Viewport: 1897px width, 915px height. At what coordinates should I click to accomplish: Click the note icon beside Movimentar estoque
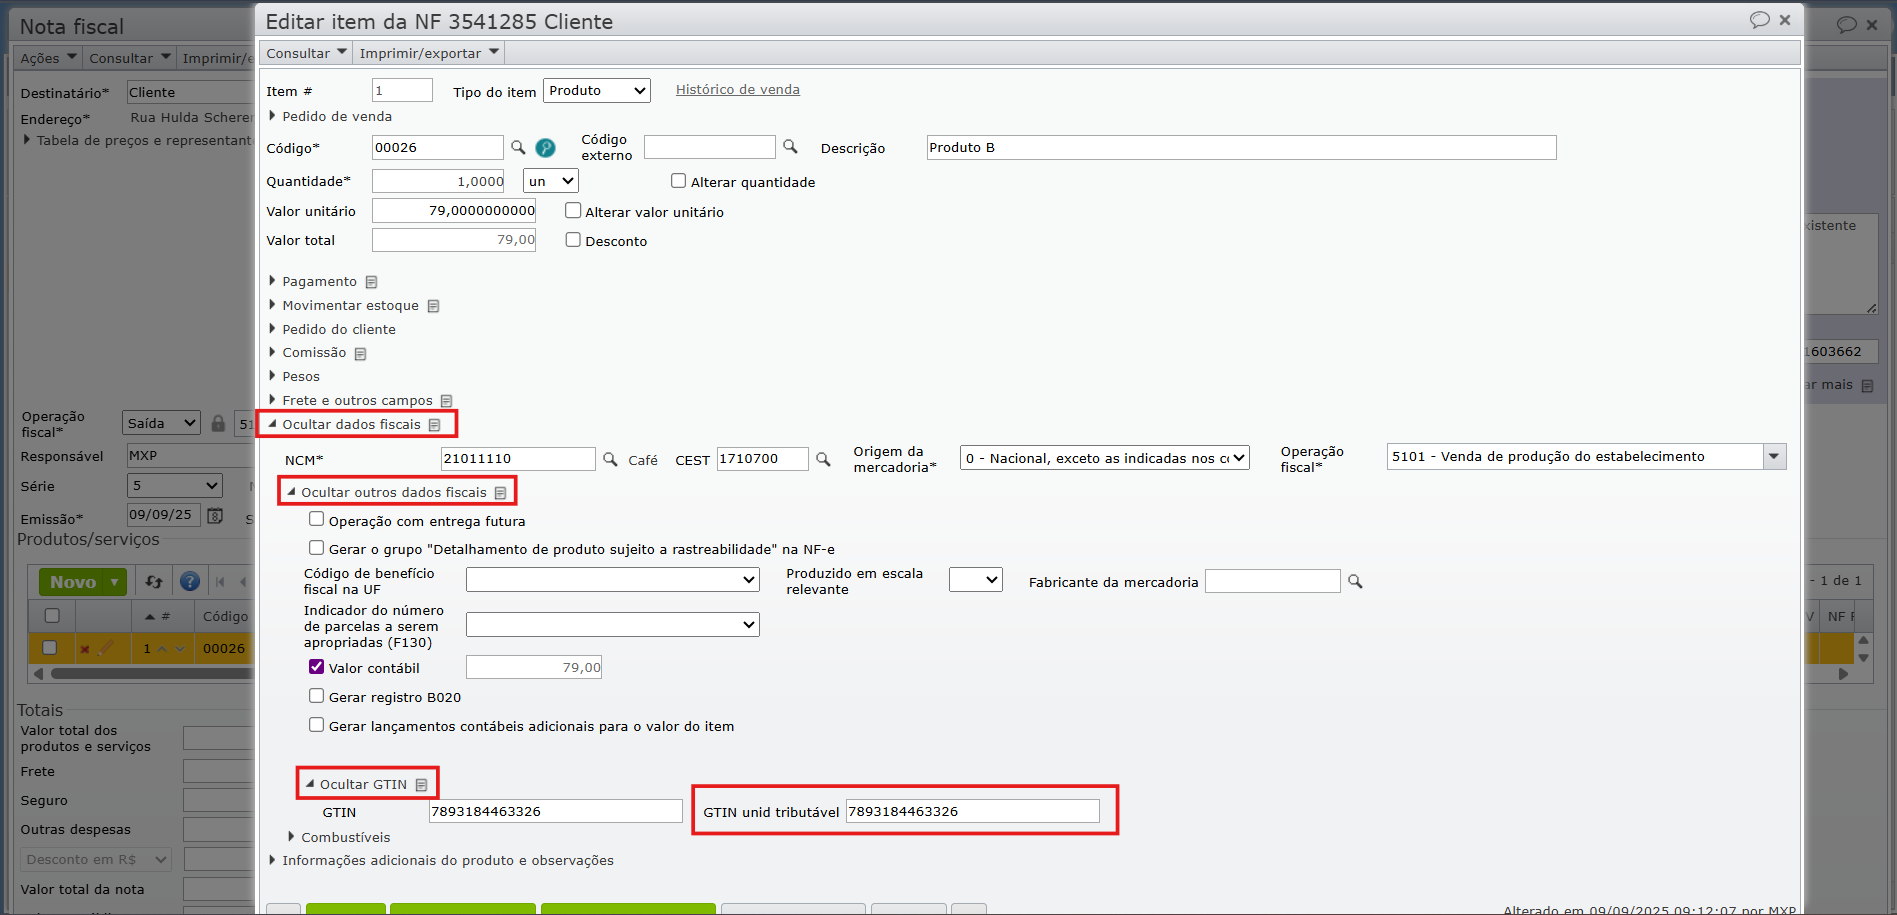pos(433,306)
